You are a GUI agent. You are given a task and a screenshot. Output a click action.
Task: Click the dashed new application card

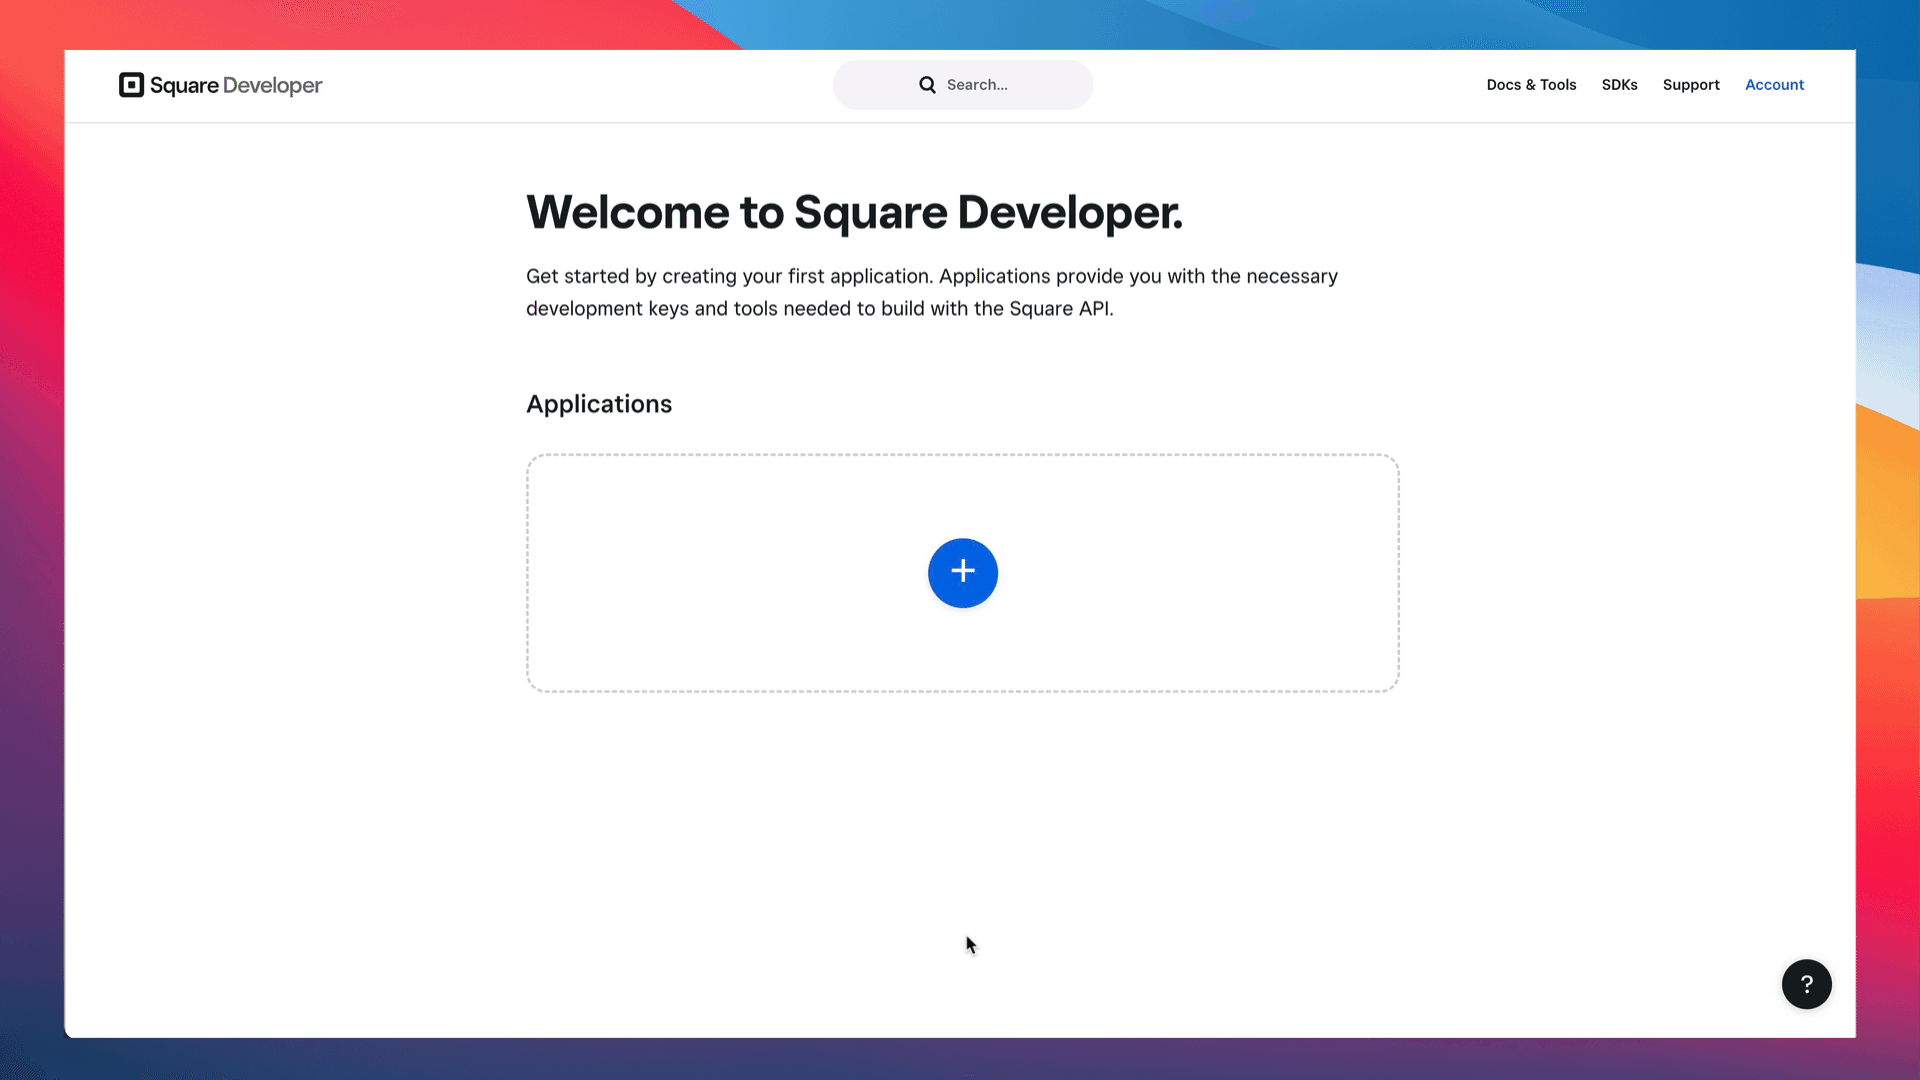963,573
